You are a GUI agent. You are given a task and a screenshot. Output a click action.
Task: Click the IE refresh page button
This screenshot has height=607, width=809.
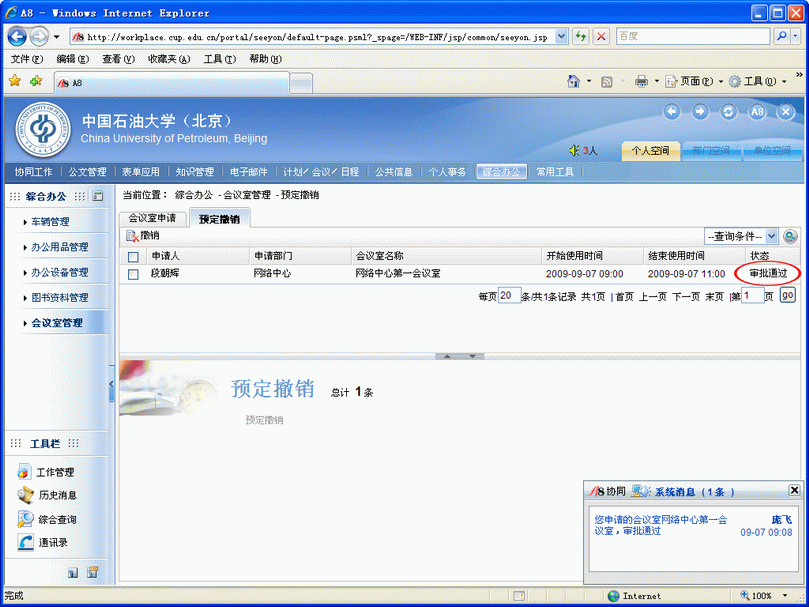coord(580,36)
